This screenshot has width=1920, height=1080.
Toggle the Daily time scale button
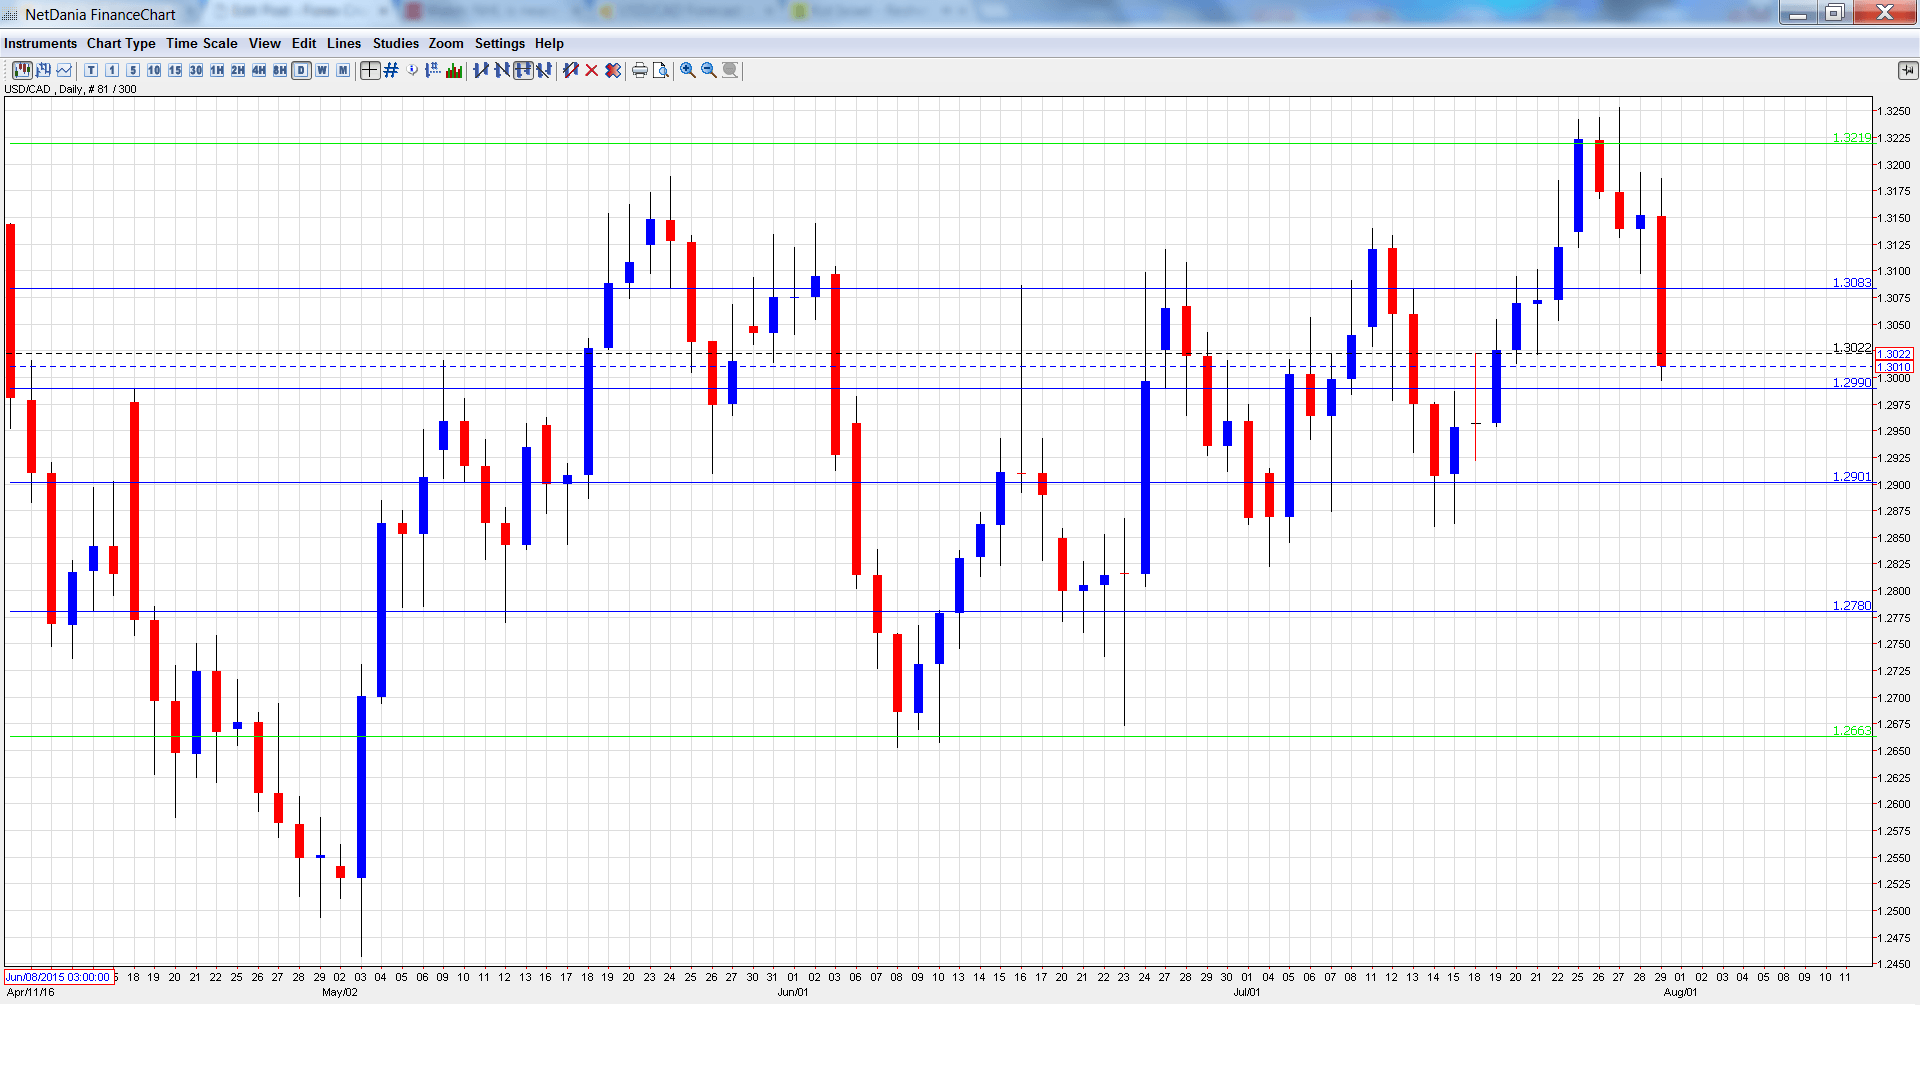tap(301, 70)
